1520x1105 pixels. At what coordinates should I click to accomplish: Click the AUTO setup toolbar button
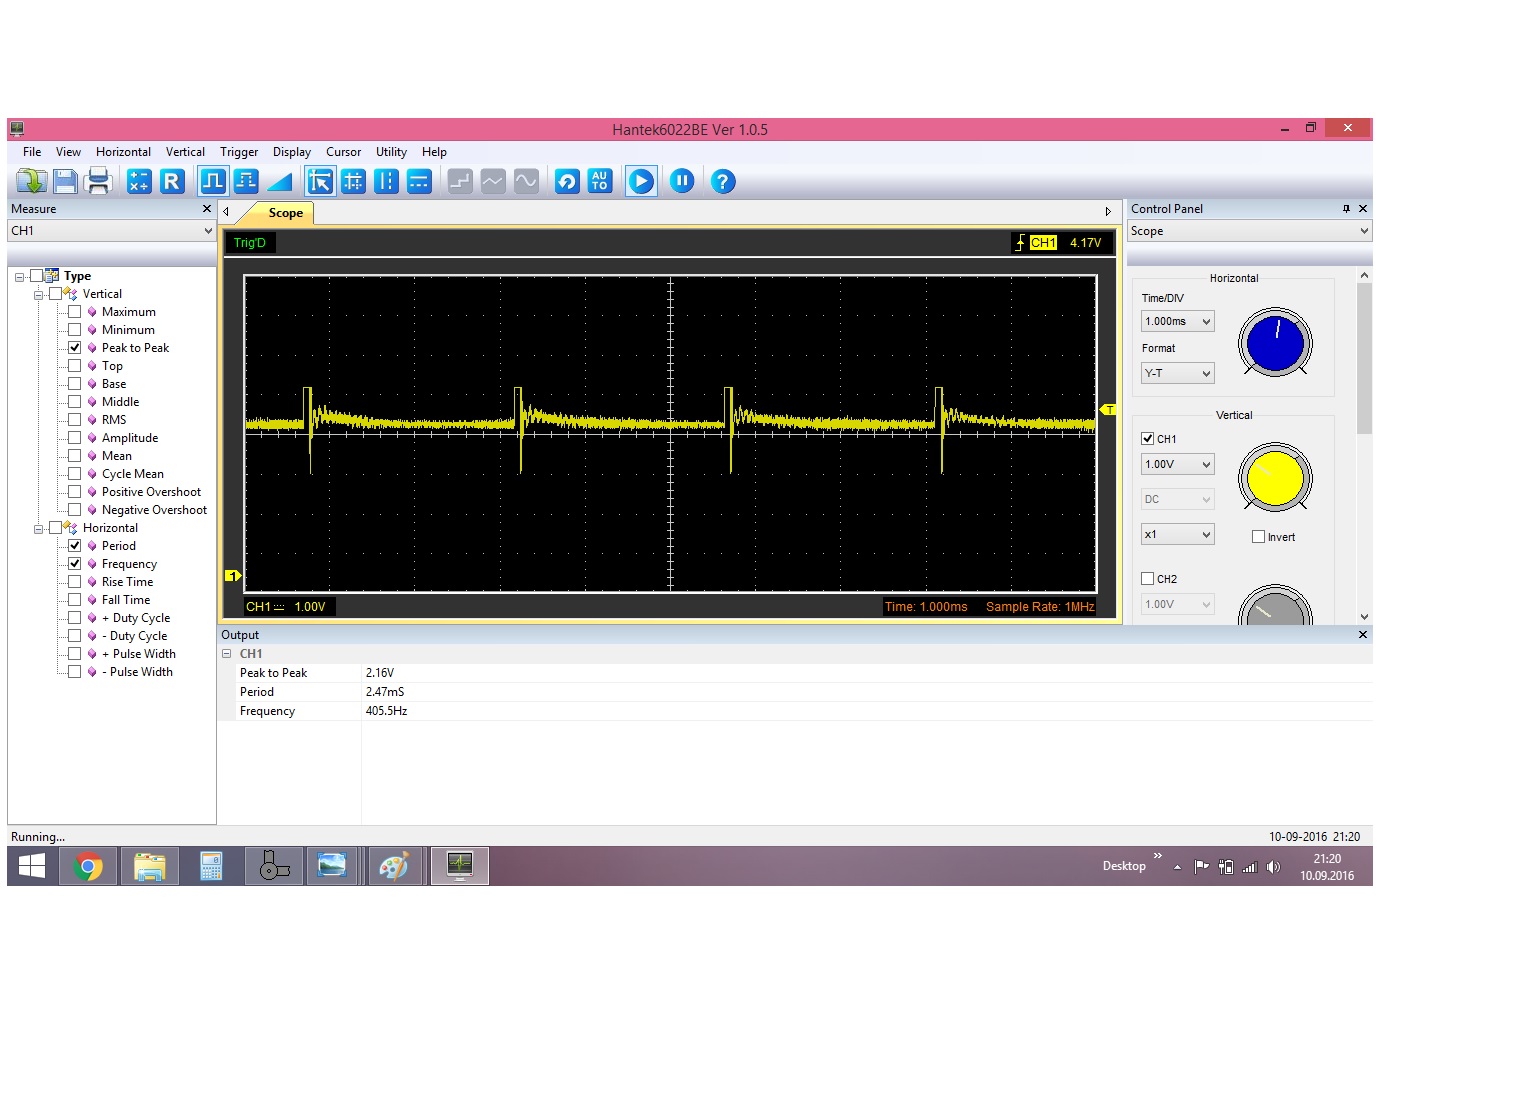click(600, 181)
